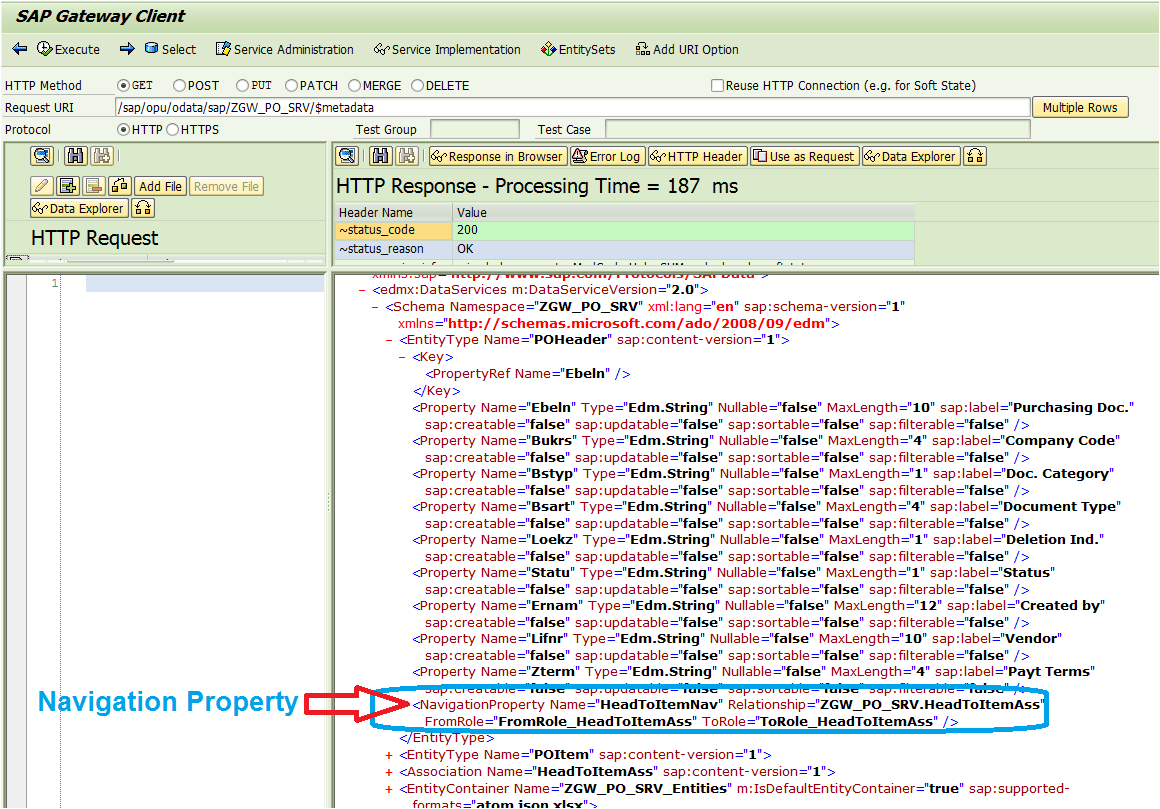The height and width of the screenshot is (809, 1160).
Task: Open Data Explorer for the HTTP Request
Action: [78, 208]
